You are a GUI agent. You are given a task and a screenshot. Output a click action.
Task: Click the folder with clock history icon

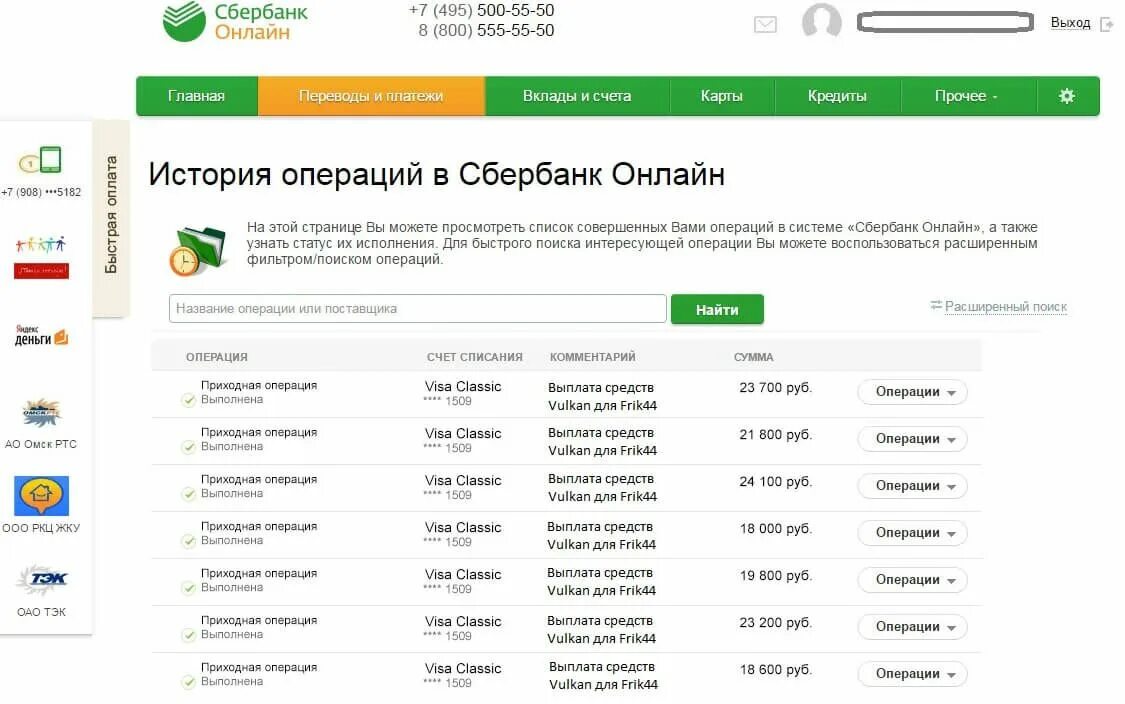[x=197, y=250]
